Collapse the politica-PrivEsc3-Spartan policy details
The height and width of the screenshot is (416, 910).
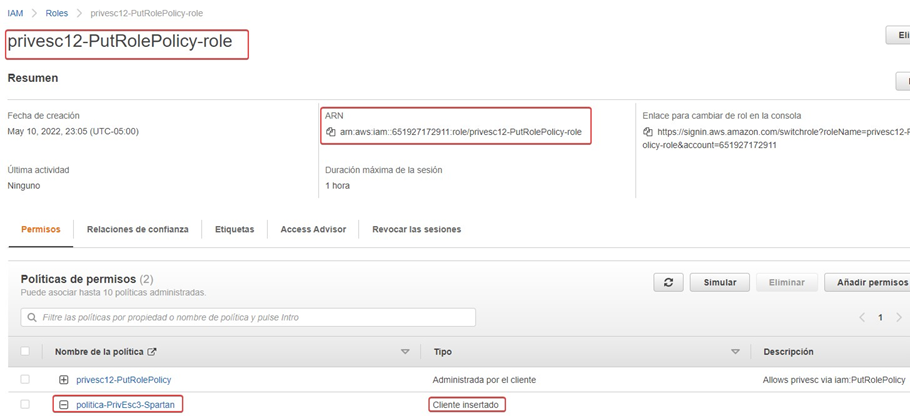tap(64, 405)
